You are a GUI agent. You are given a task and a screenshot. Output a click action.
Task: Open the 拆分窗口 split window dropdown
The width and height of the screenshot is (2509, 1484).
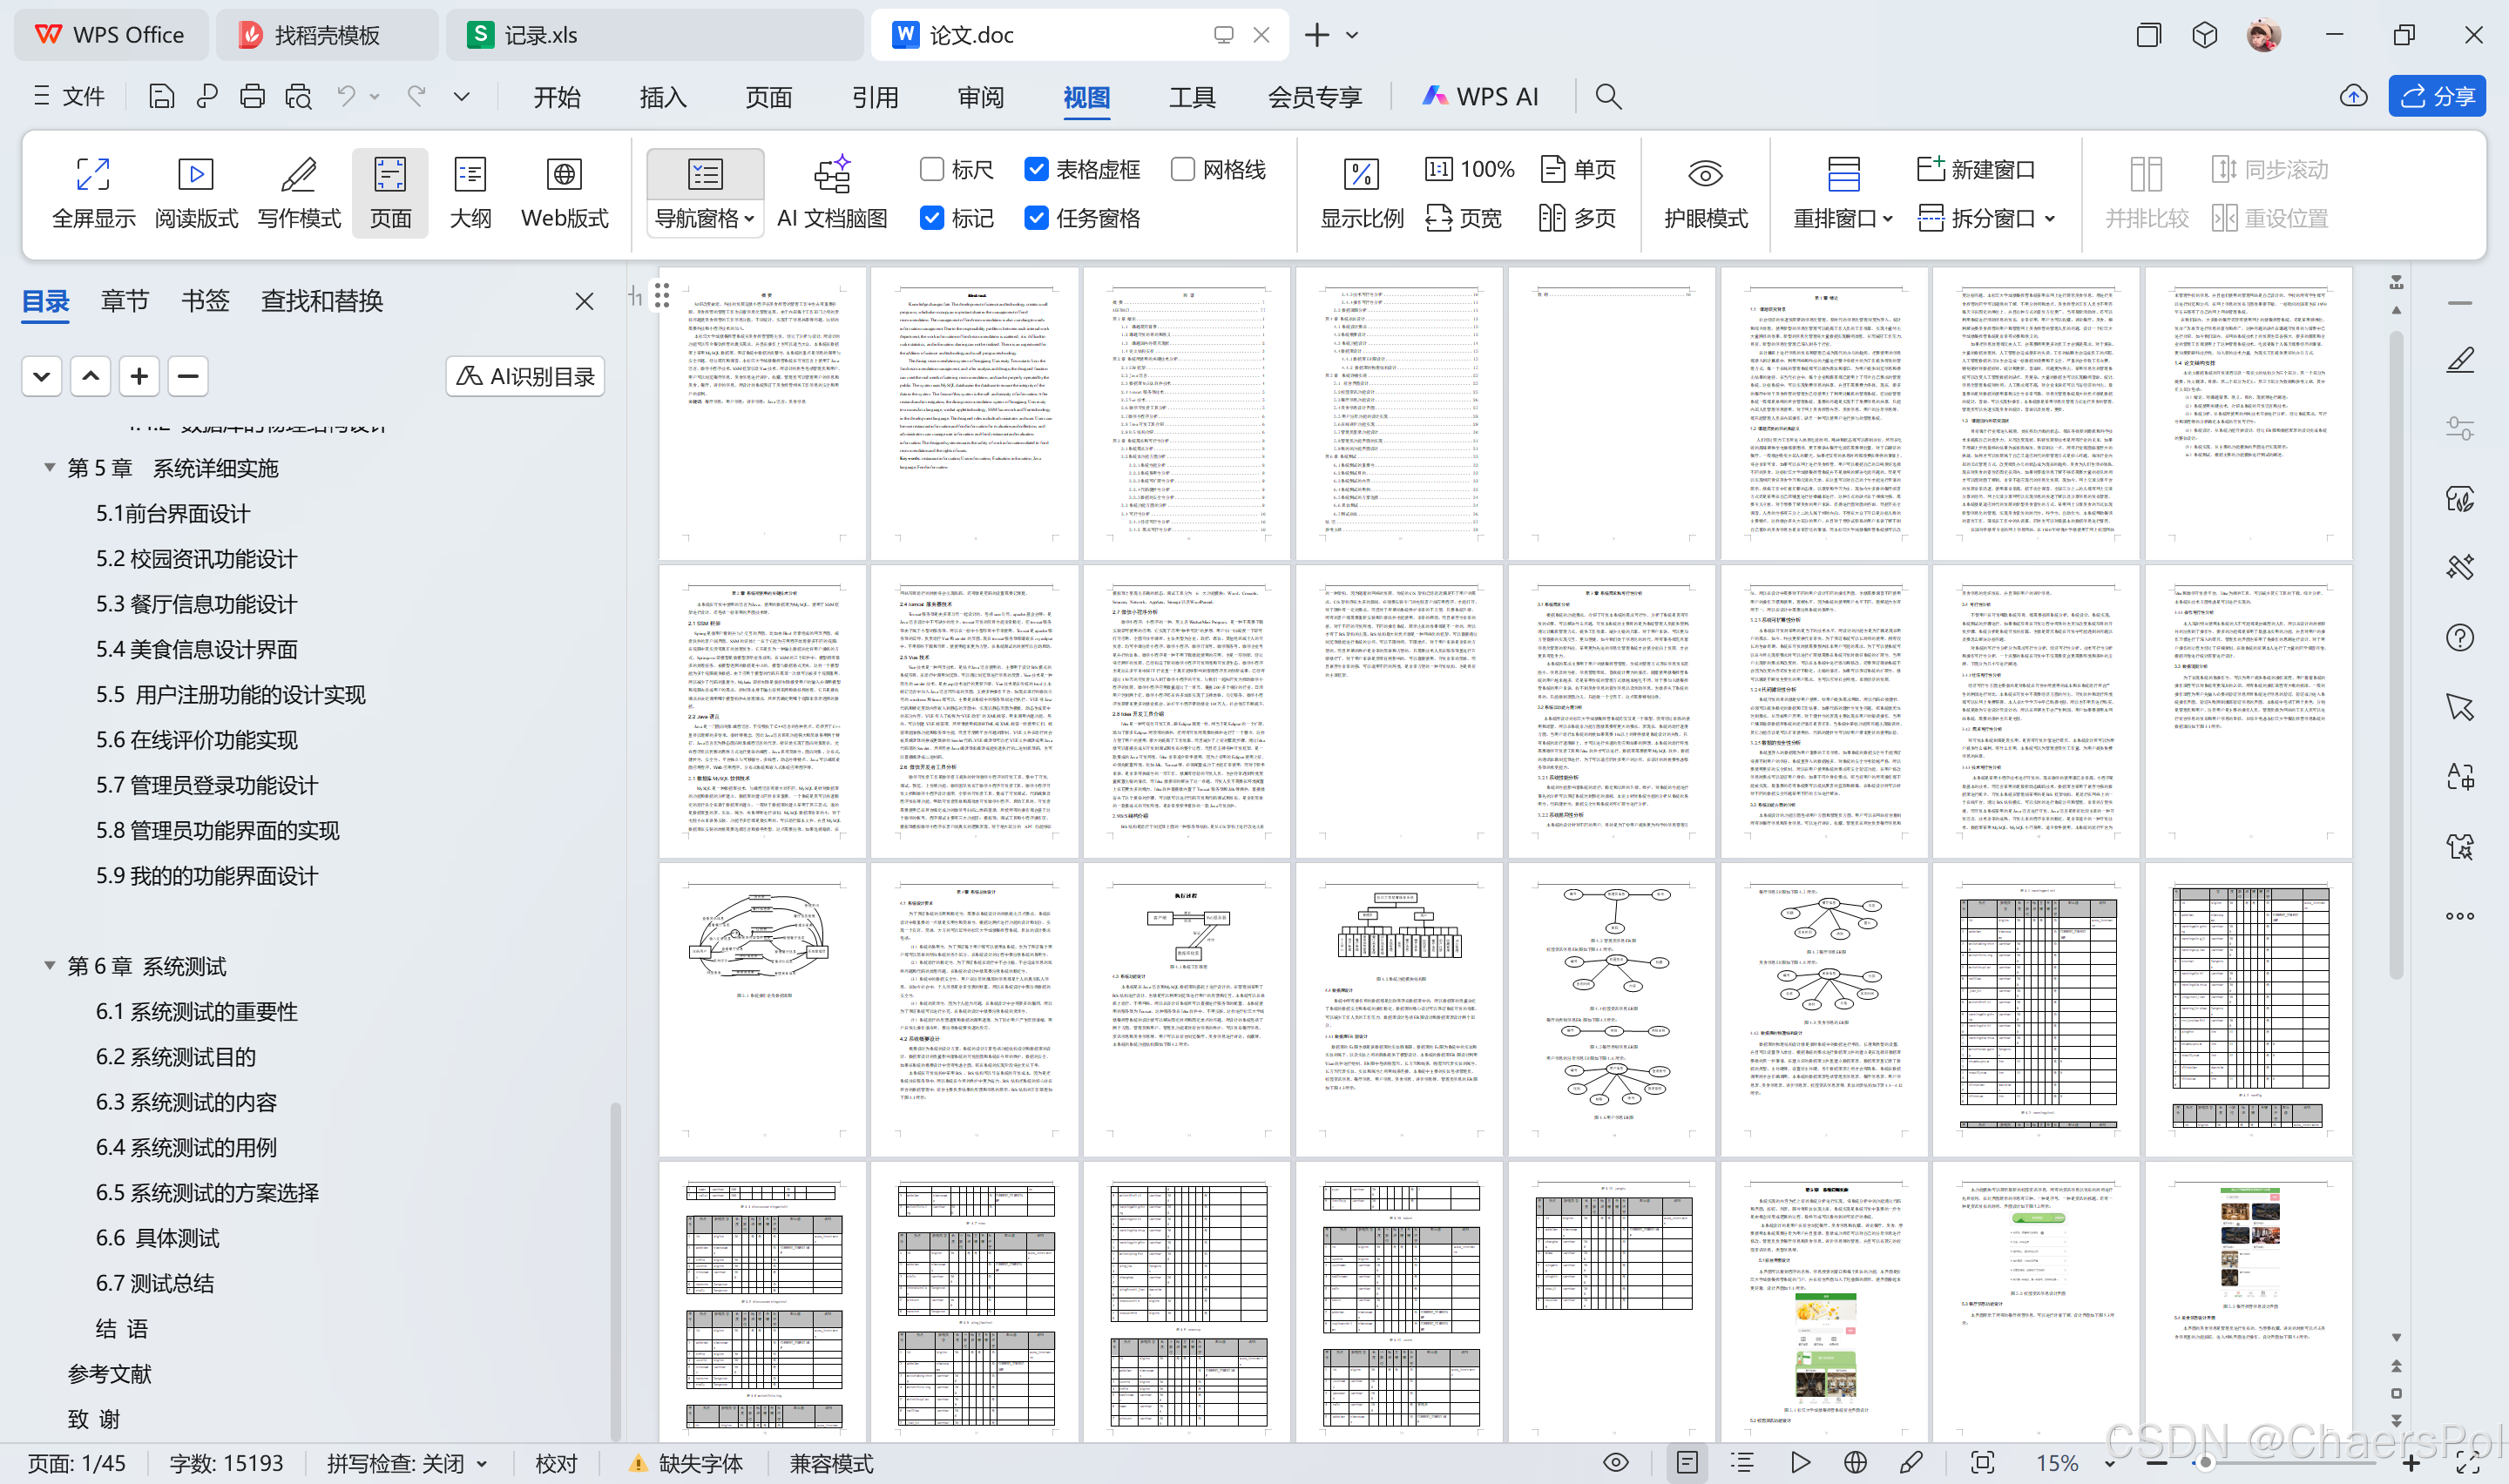(1986, 218)
